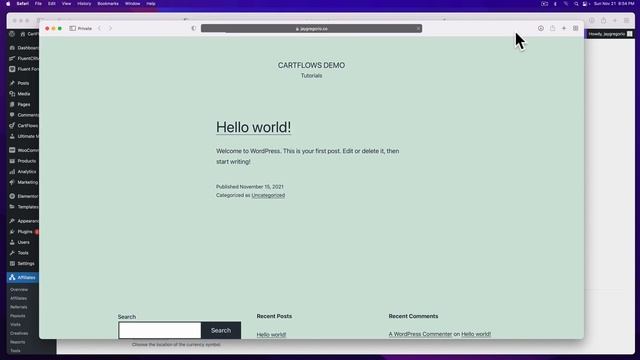Screen dimensions: 640x360
Task: Click the dark Search button
Action: point(221,330)
